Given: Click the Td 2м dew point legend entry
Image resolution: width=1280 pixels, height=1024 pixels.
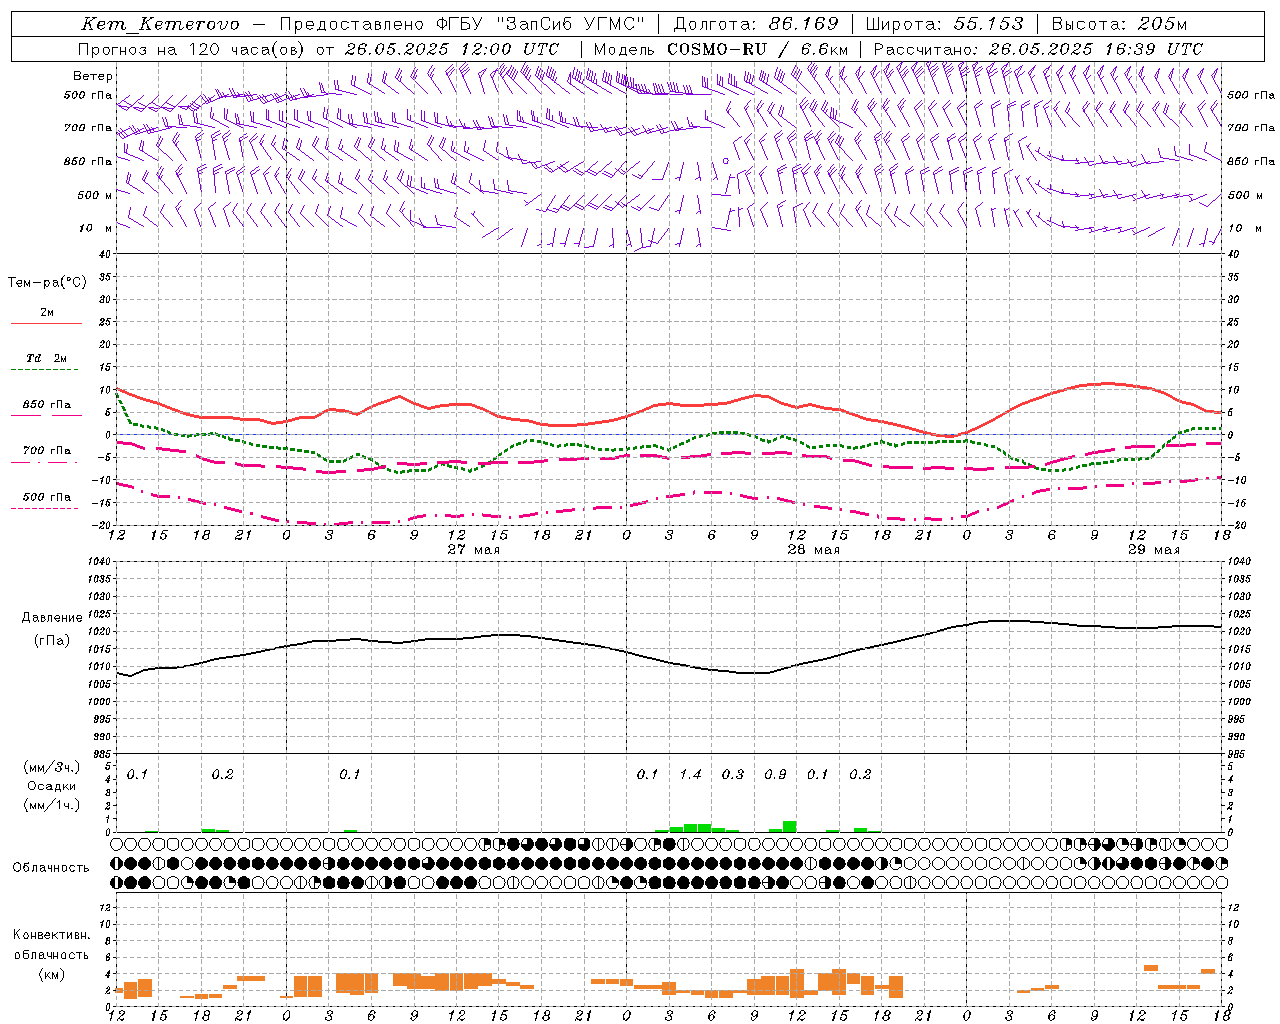Looking at the screenshot, I should click(x=47, y=358).
